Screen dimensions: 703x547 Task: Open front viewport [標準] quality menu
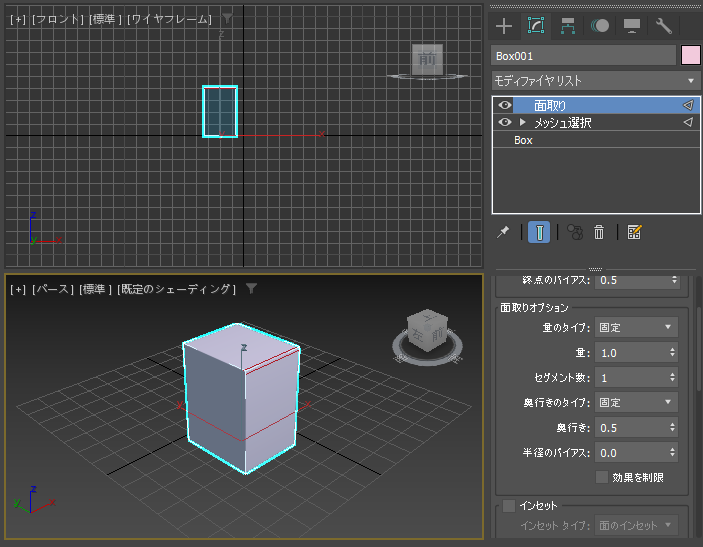[105, 19]
